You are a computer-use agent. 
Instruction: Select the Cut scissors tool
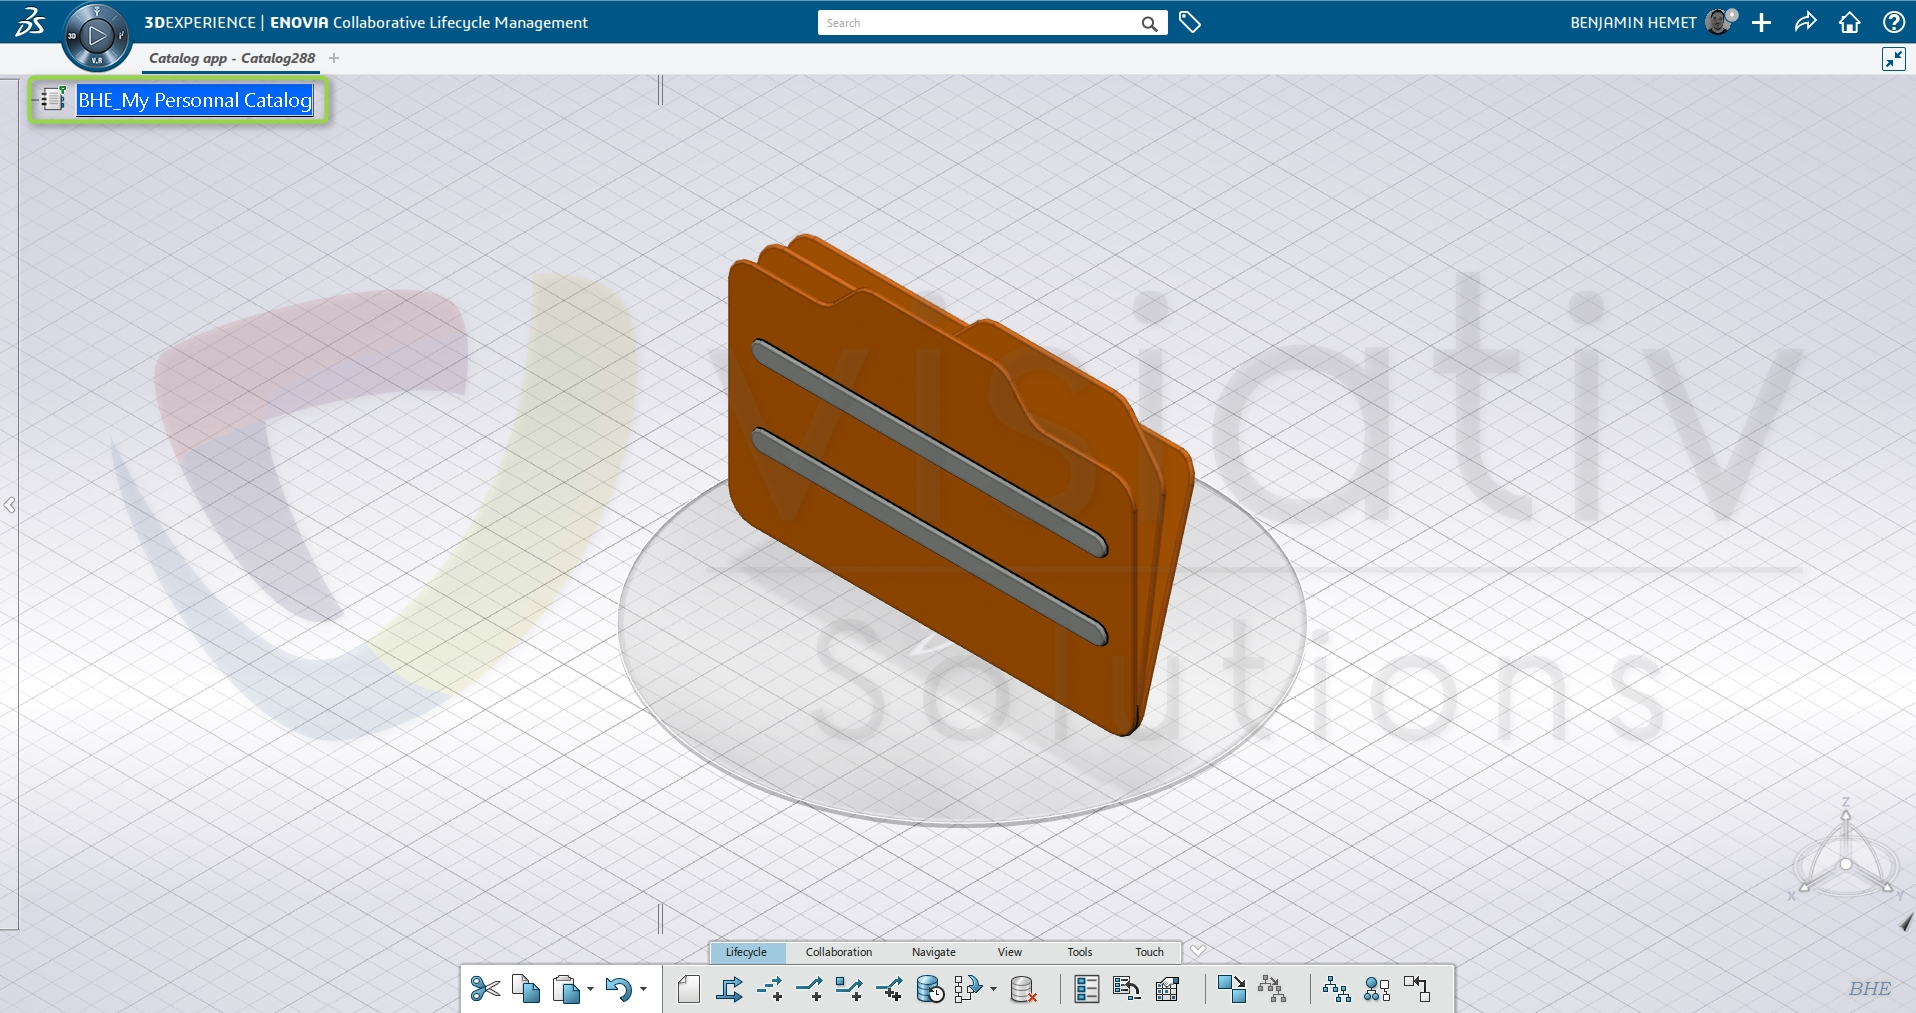pyautogui.click(x=485, y=989)
